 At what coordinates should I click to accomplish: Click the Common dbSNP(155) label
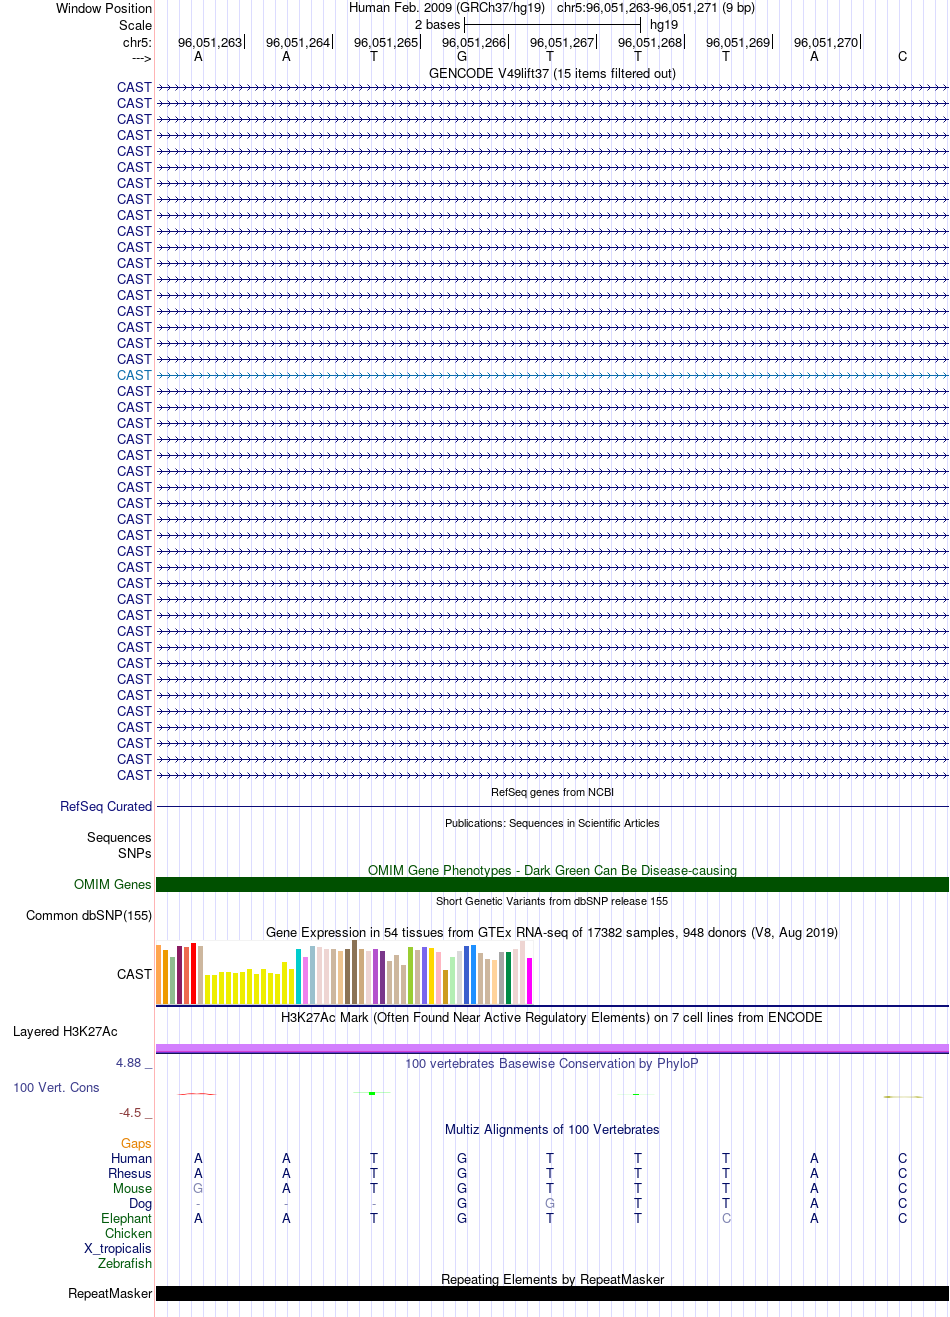(x=89, y=915)
